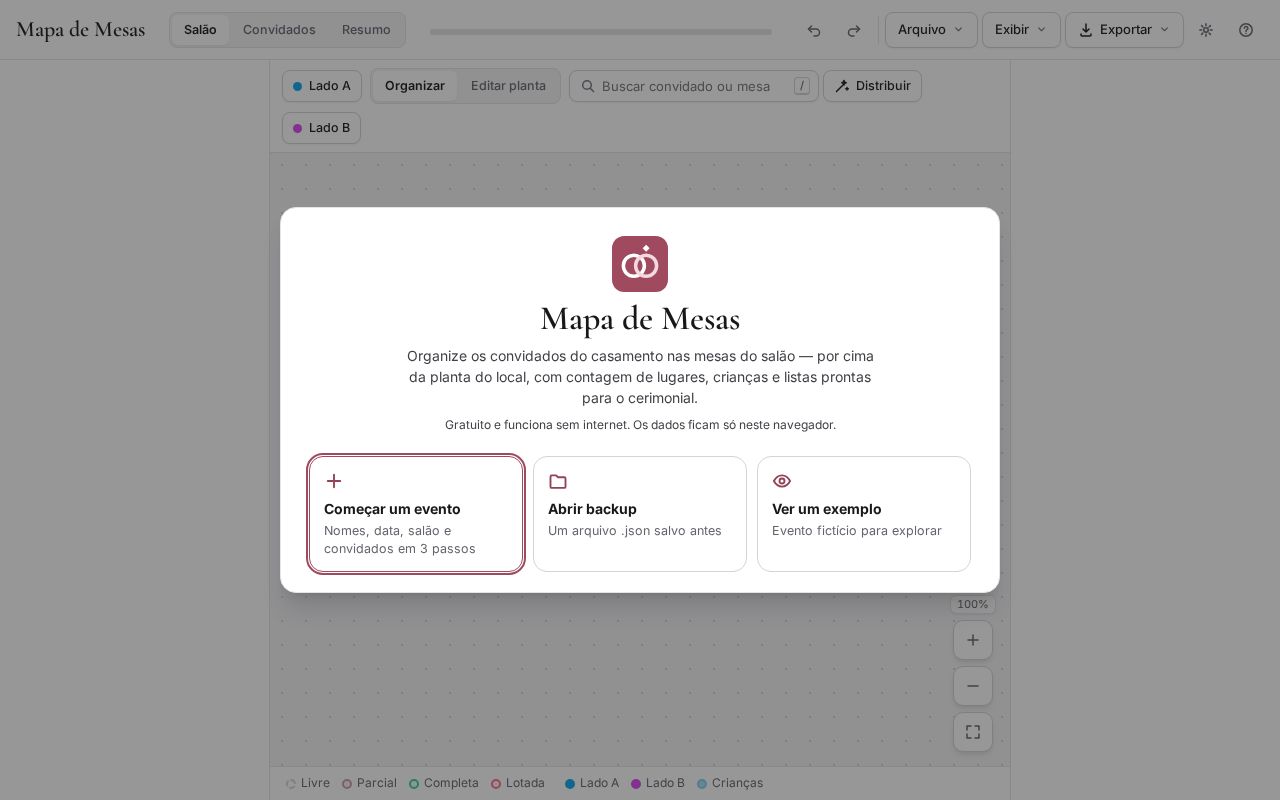1280x800 pixels.
Task: Click the eye icon on Ver um exemplo
Action: (782, 481)
